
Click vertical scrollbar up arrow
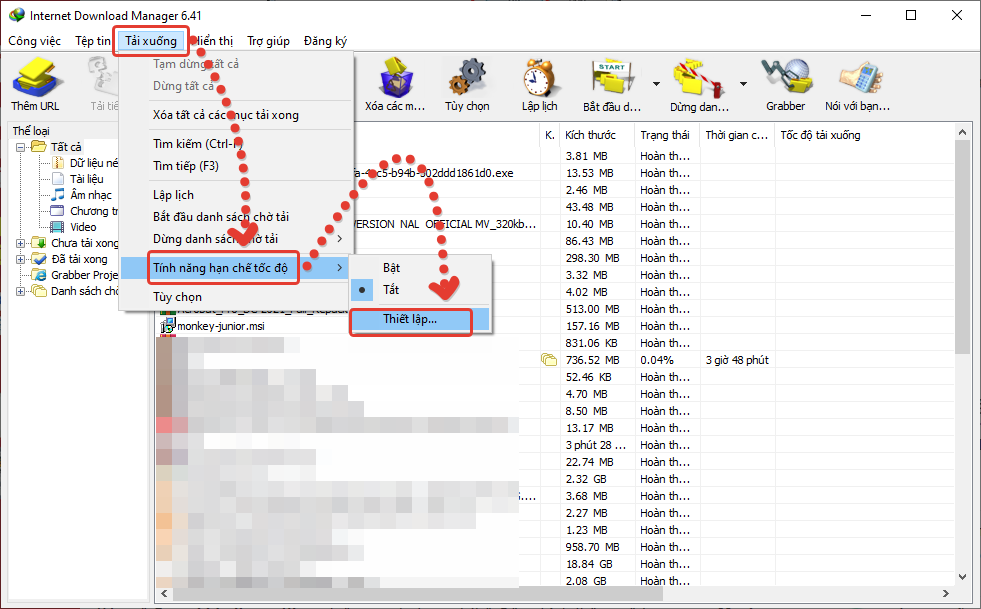pos(962,132)
